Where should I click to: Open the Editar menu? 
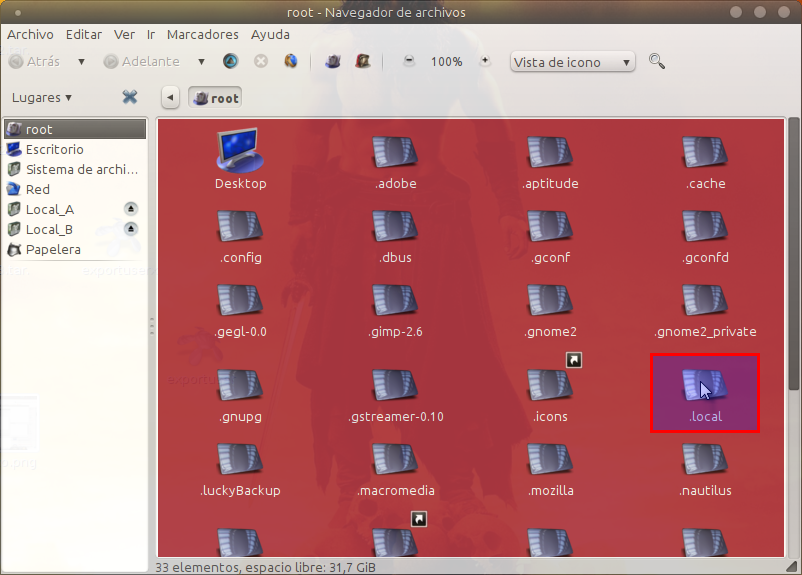point(84,34)
